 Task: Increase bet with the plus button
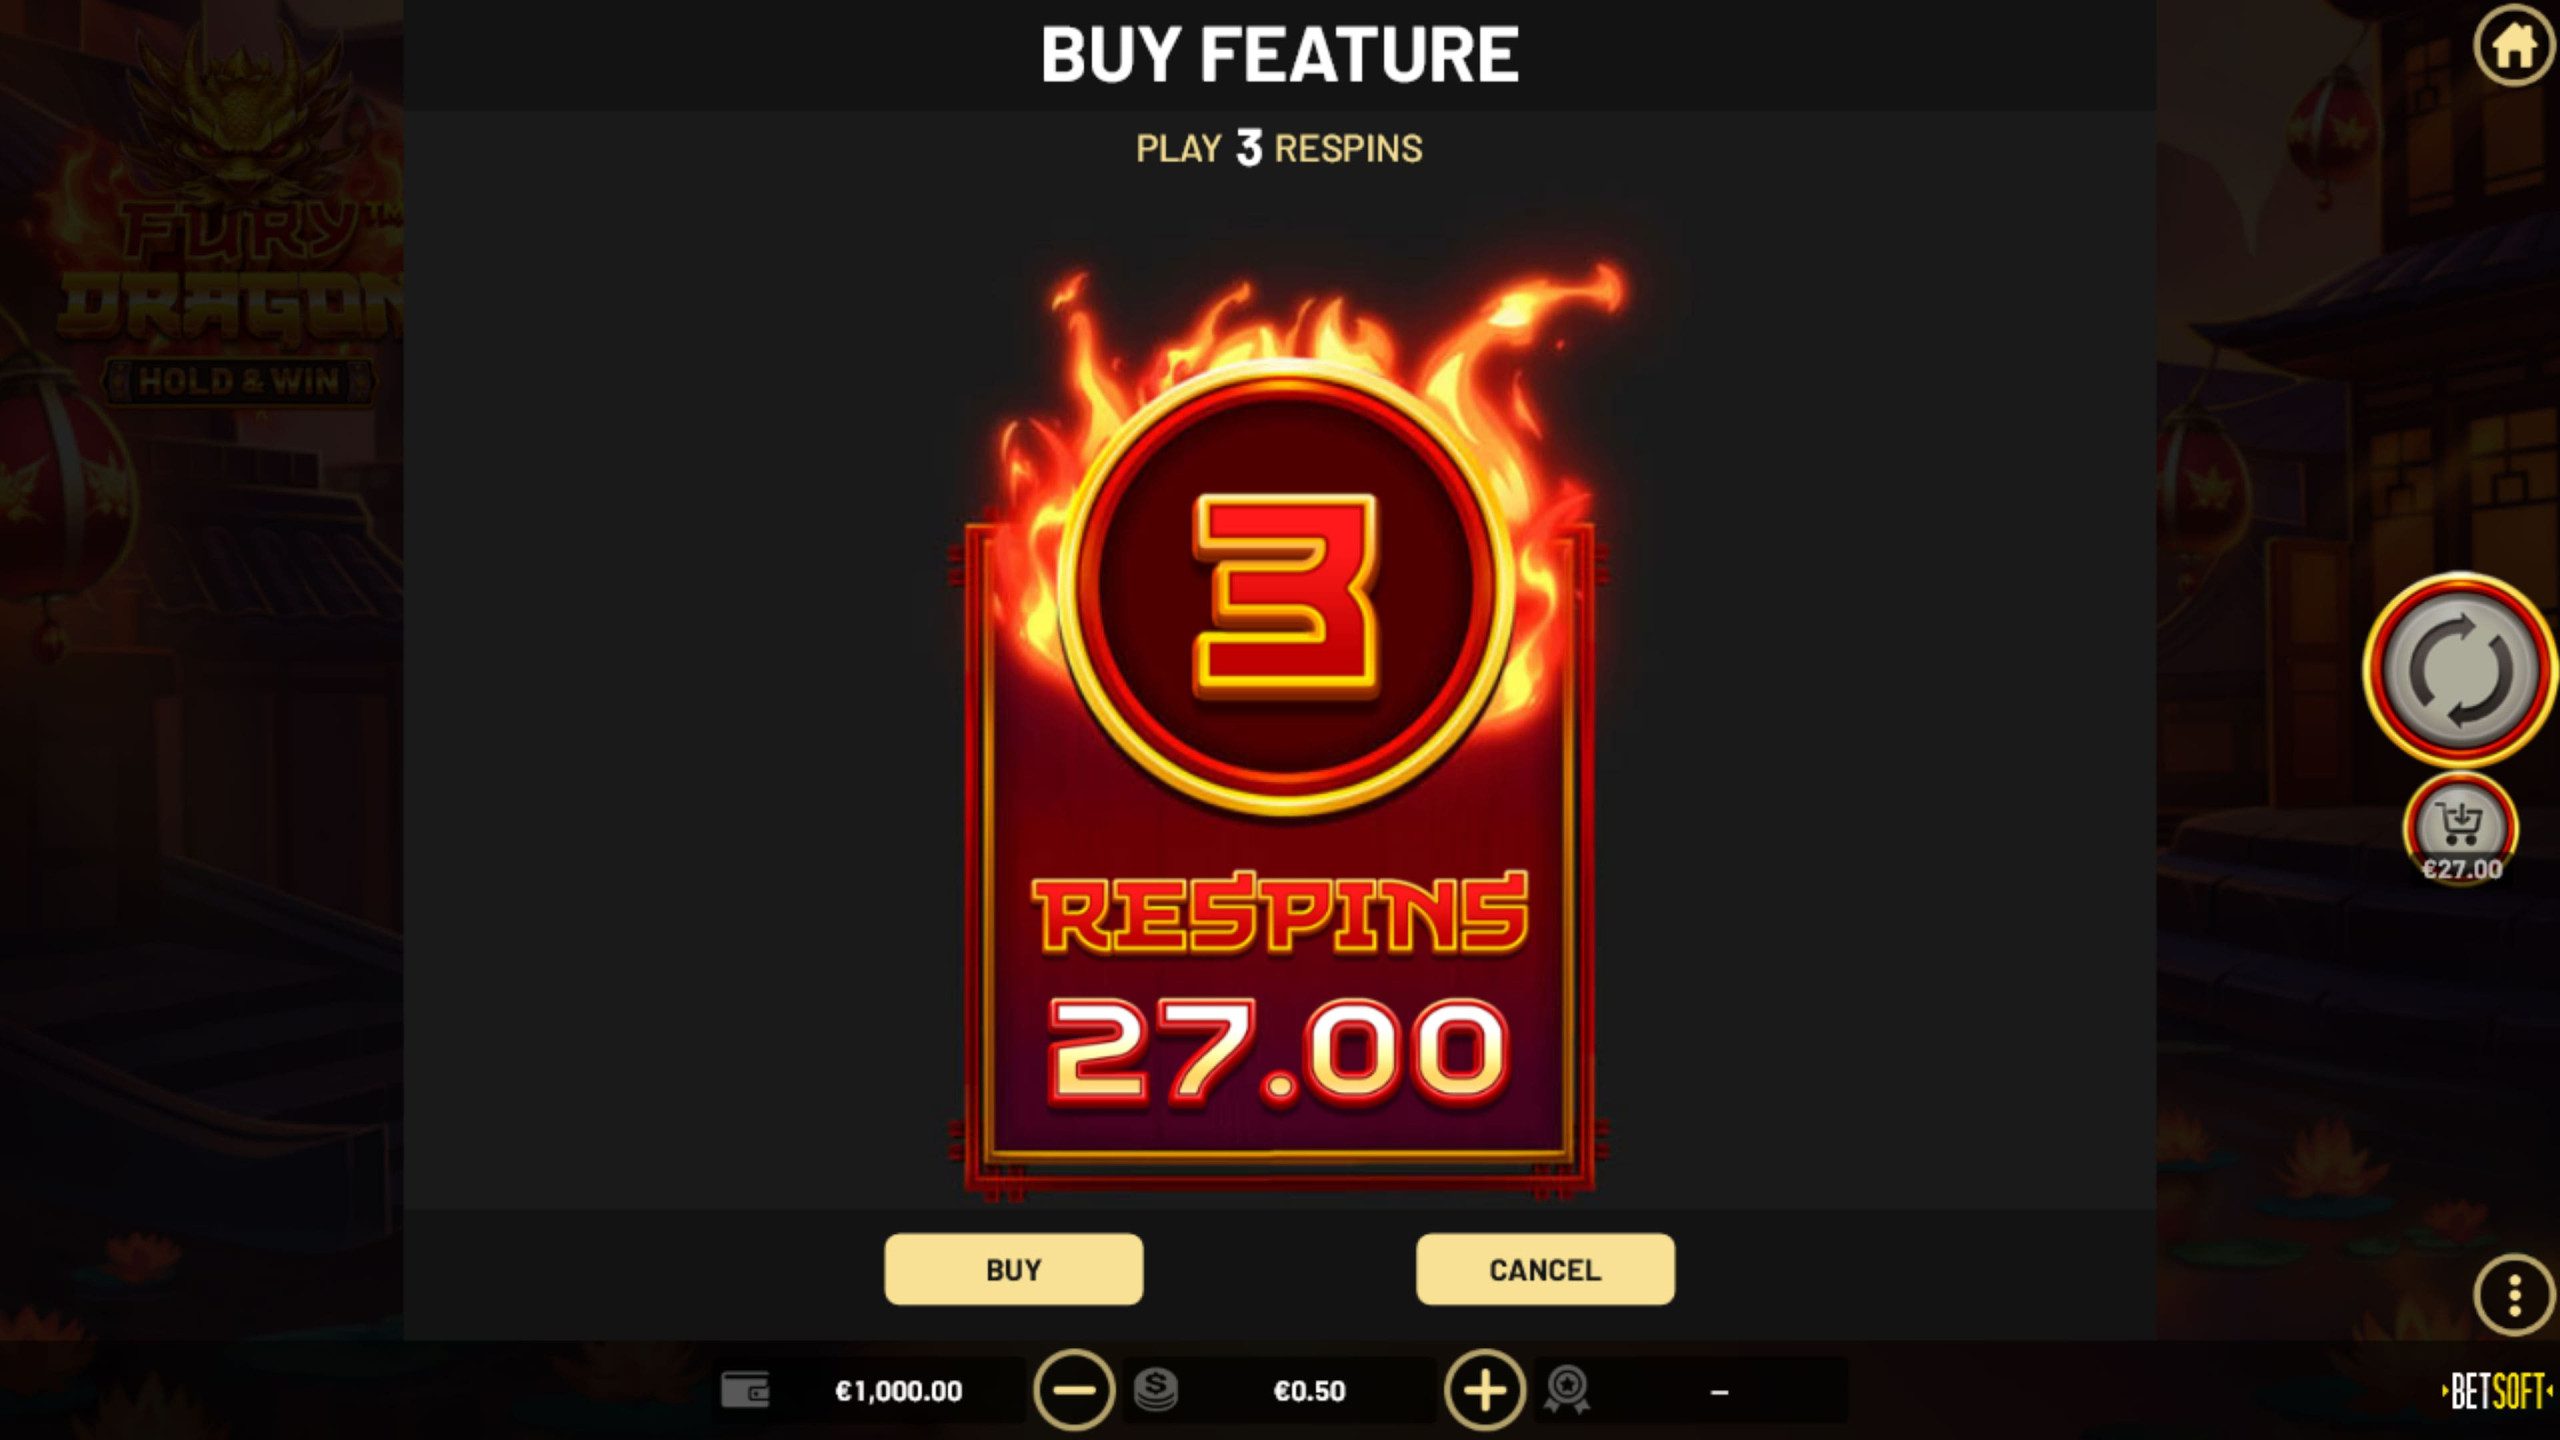pos(1485,1390)
